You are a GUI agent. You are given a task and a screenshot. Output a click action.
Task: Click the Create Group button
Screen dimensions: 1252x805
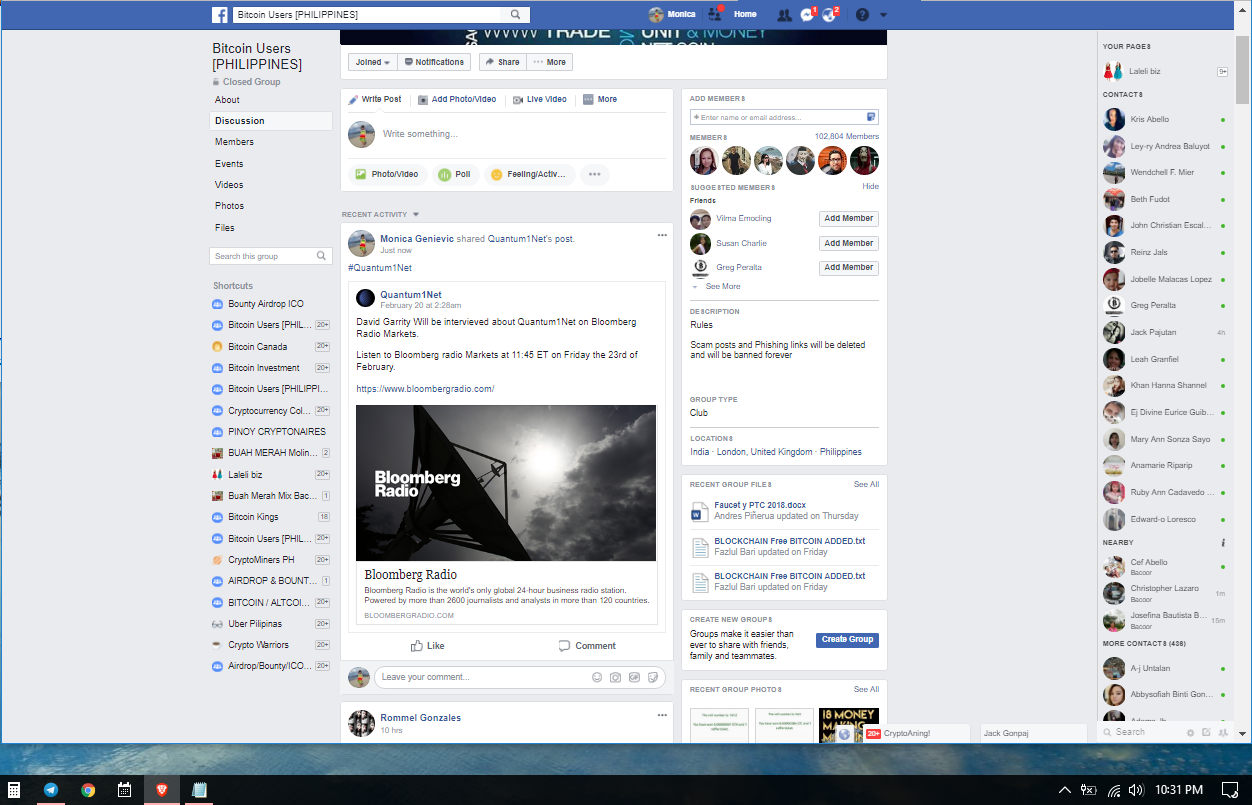tap(847, 639)
